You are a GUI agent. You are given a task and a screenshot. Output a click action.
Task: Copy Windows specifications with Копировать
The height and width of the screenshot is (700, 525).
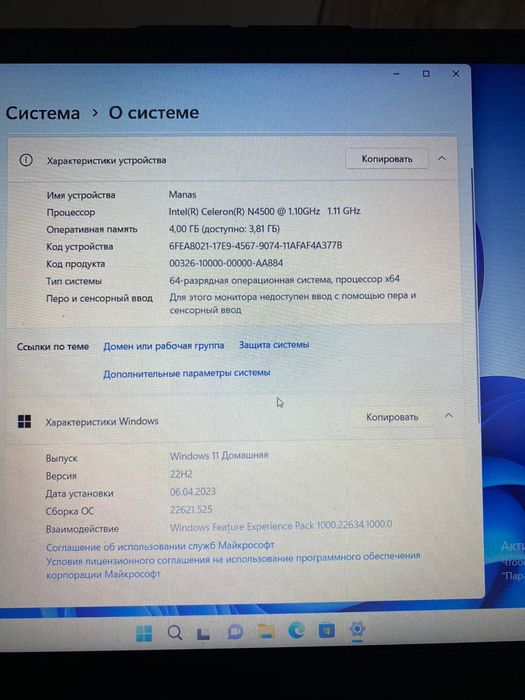point(392,417)
